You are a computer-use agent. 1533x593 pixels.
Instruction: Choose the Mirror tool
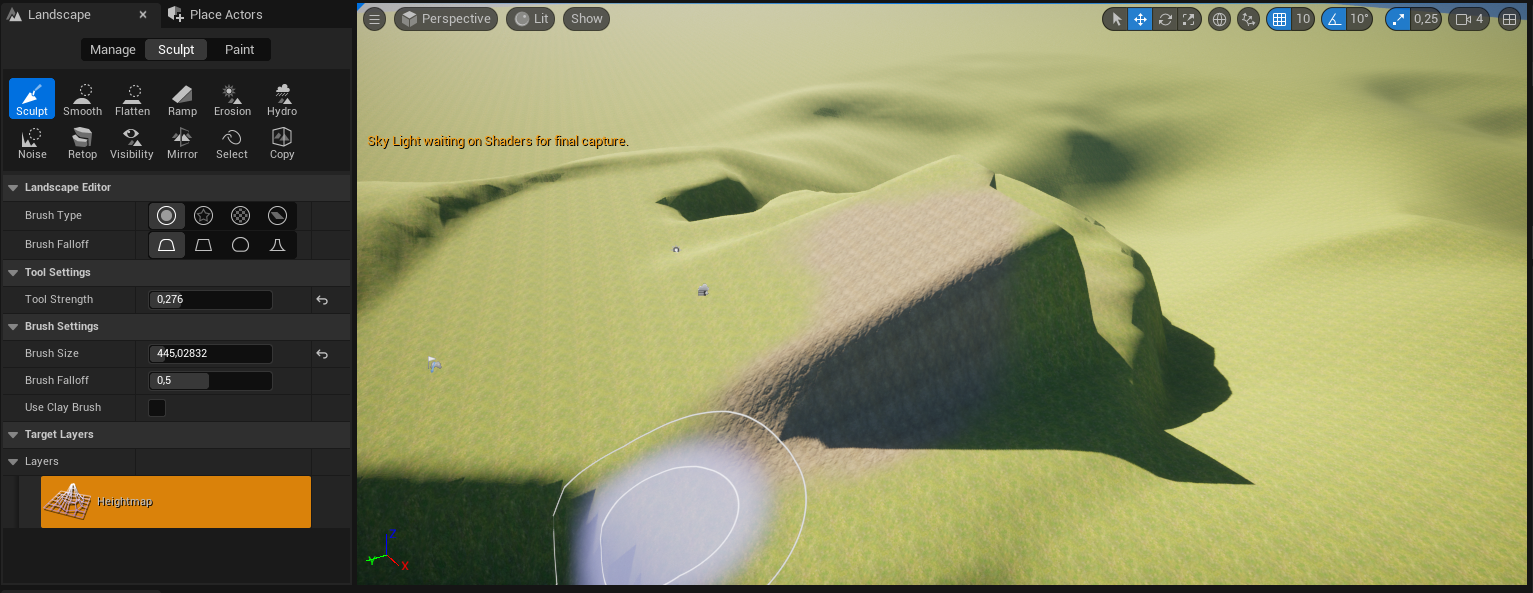pyautogui.click(x=182, y=142)
